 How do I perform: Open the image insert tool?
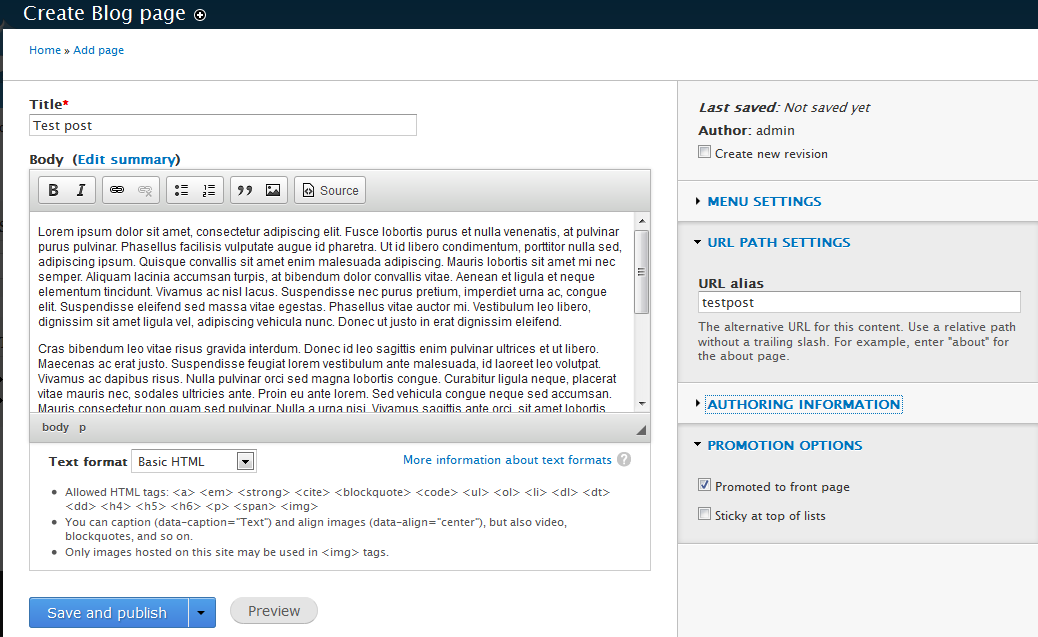[273, 189]
